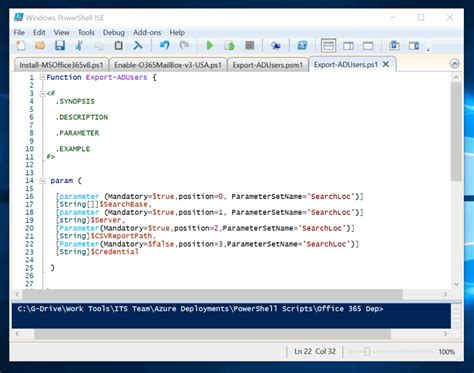Image resolution: width=474 pixels, height=373 pixels.
Task: Click the Run selection icon
Action: click(229, 45)
